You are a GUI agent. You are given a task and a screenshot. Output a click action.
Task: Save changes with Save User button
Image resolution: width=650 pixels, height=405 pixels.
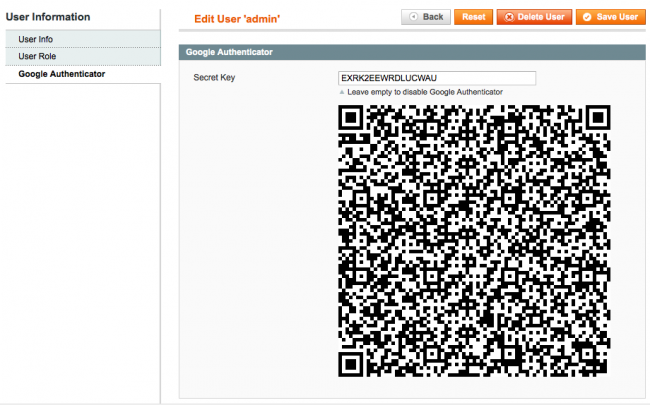coord(610,17)
